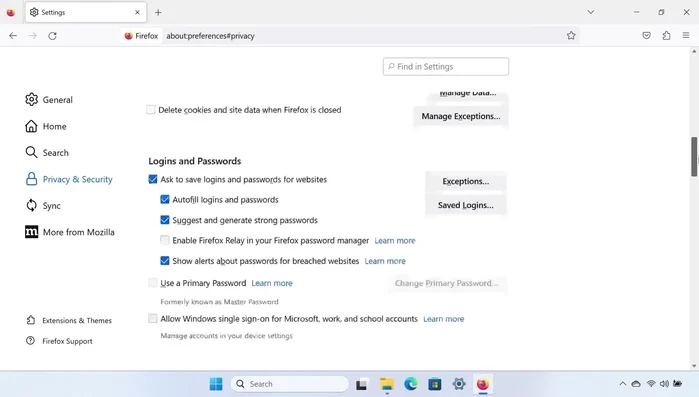
Task: Click the Formerly known as Master Password text
Action: [219, 302]
